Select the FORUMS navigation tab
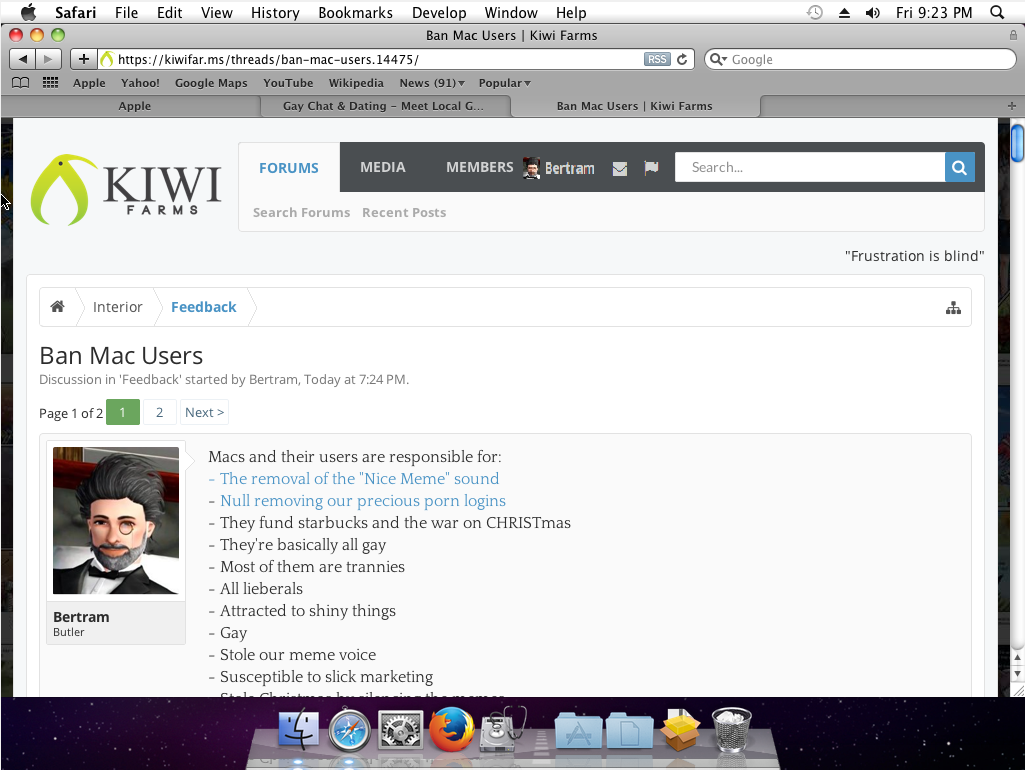Screen dimensions: 1025x770 [289, 168]
